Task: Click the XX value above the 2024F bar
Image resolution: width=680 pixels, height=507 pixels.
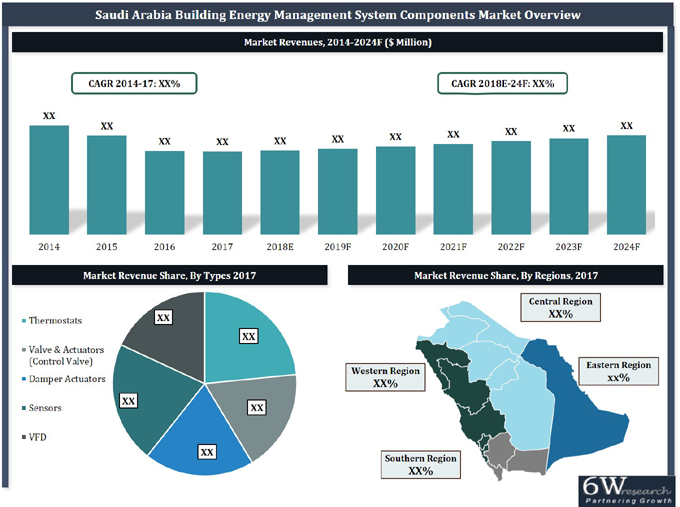Action: click(627, 126)
